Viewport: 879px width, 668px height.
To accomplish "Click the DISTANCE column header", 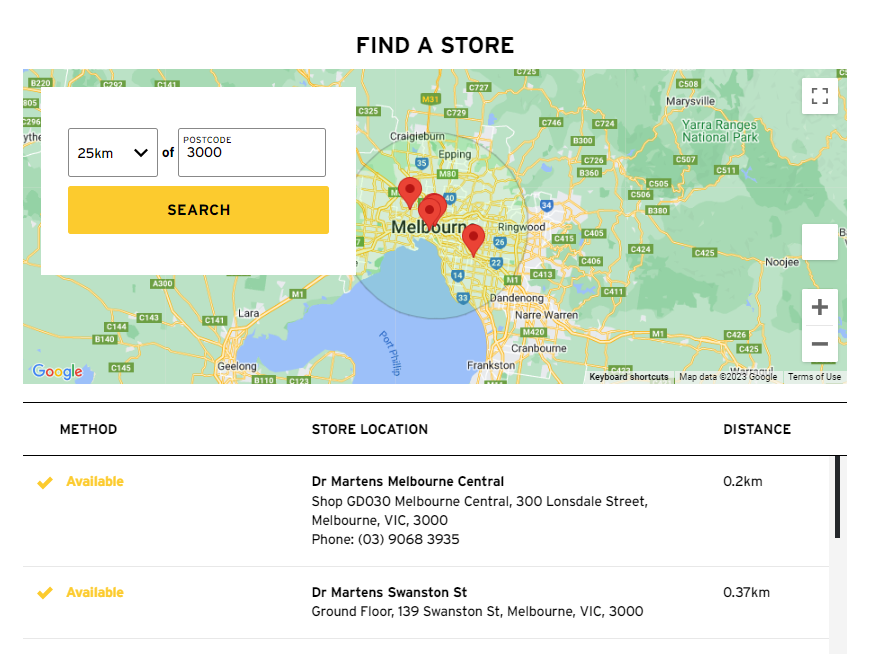I will 757,429.
